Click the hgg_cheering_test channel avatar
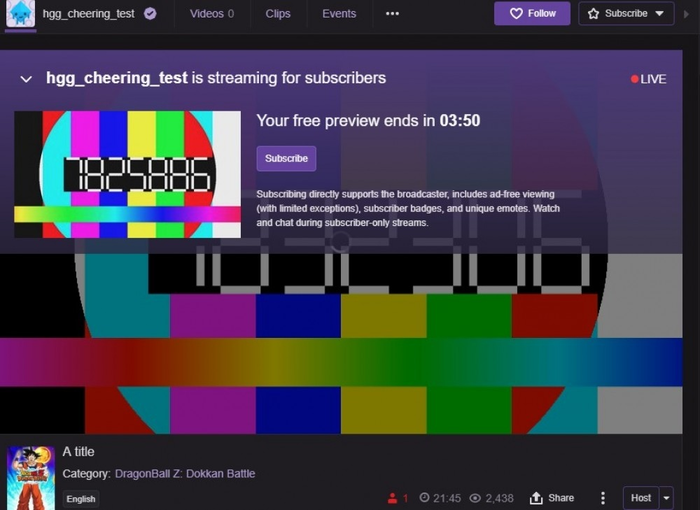Screen dimensions: 700x510 coord(21,14)
